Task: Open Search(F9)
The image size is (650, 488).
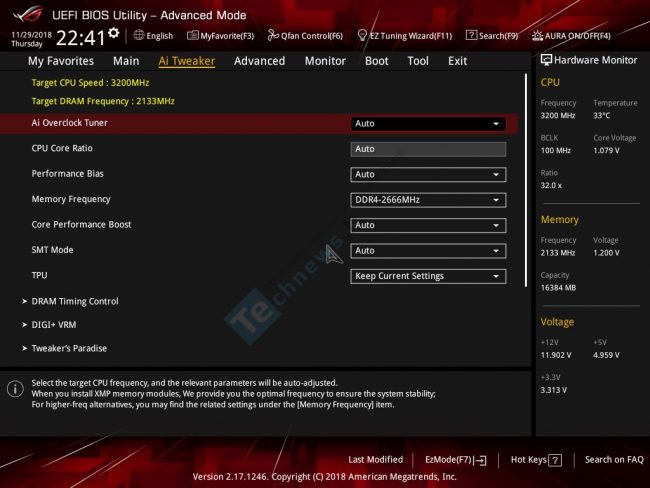Action: click(x=492, y=36)
